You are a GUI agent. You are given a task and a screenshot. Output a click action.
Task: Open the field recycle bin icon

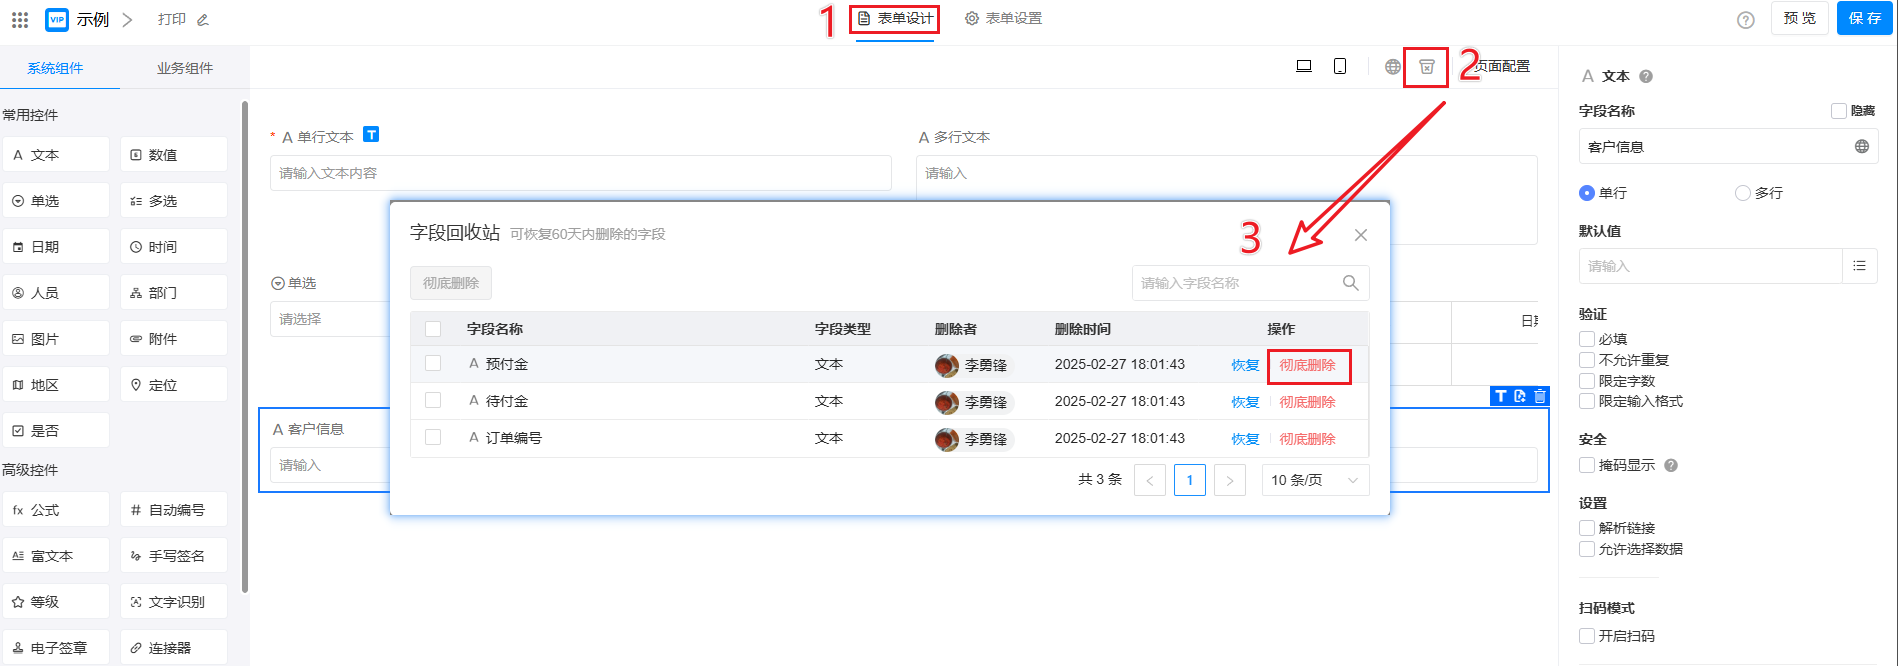coord(1426,67)
